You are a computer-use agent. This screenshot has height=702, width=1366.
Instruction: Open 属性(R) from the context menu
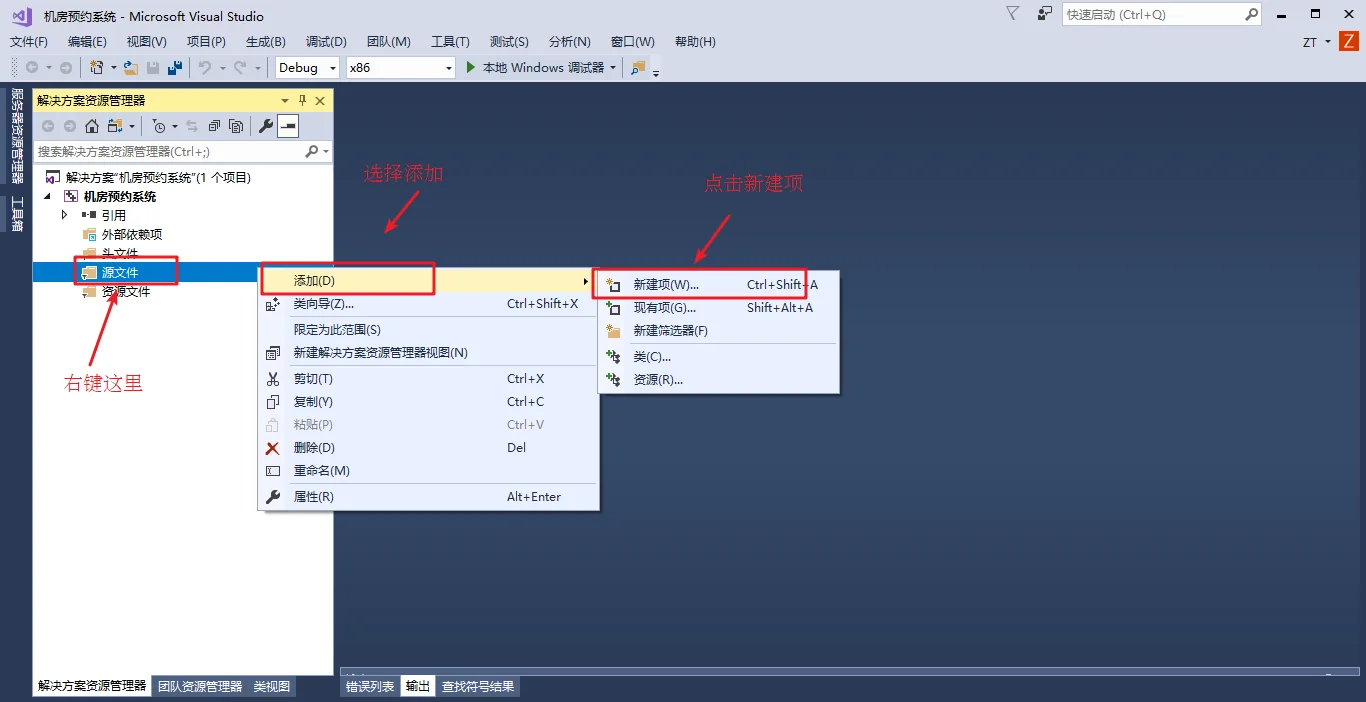coord(429,497)
